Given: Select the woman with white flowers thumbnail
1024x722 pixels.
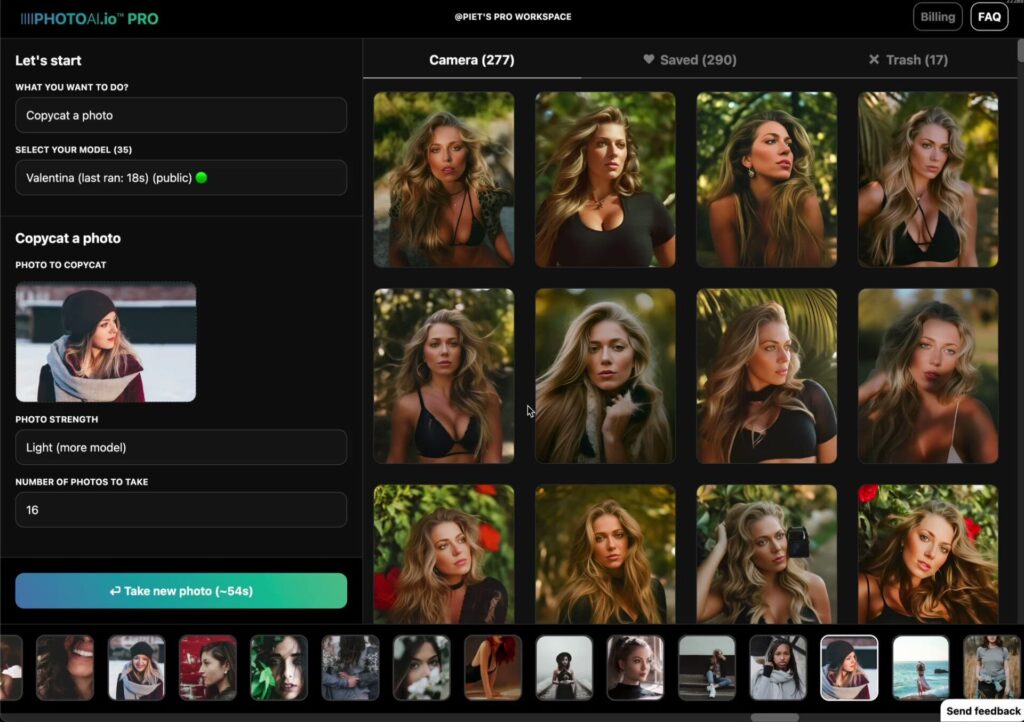Looking at the screenshot, I should [x=422, y=667].
